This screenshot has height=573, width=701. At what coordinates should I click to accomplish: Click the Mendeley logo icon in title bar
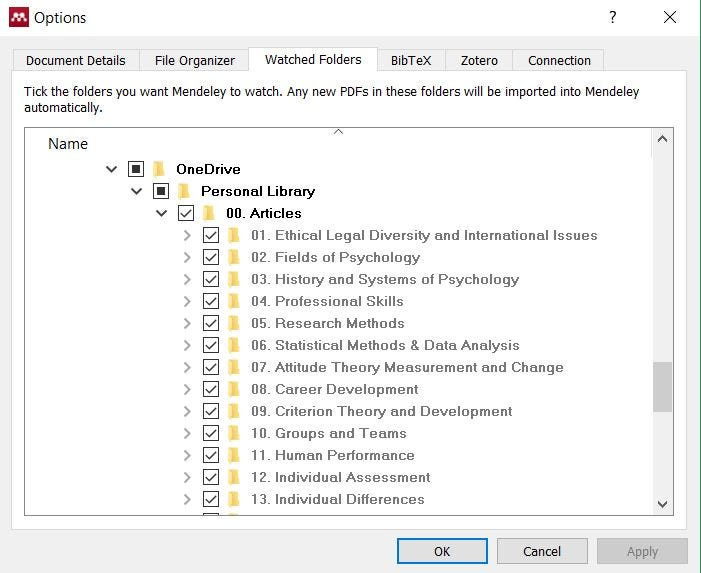19,17
